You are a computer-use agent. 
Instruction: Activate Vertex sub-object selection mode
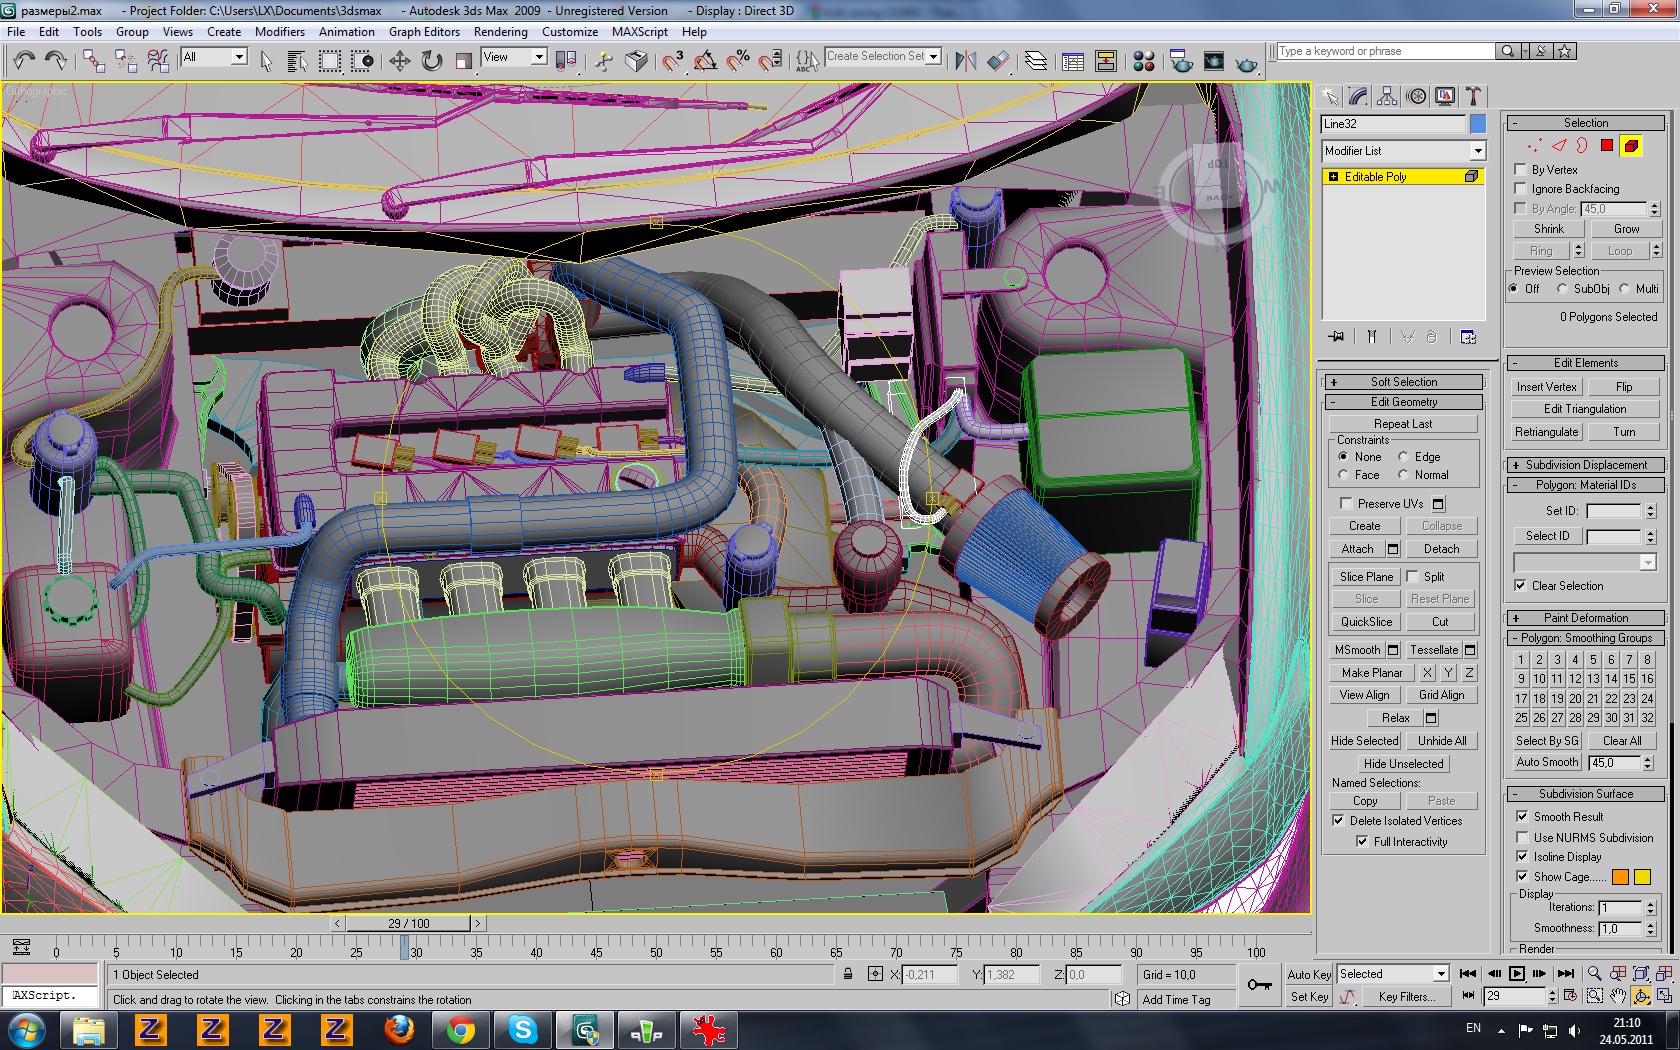click(x=1534, y=146)
